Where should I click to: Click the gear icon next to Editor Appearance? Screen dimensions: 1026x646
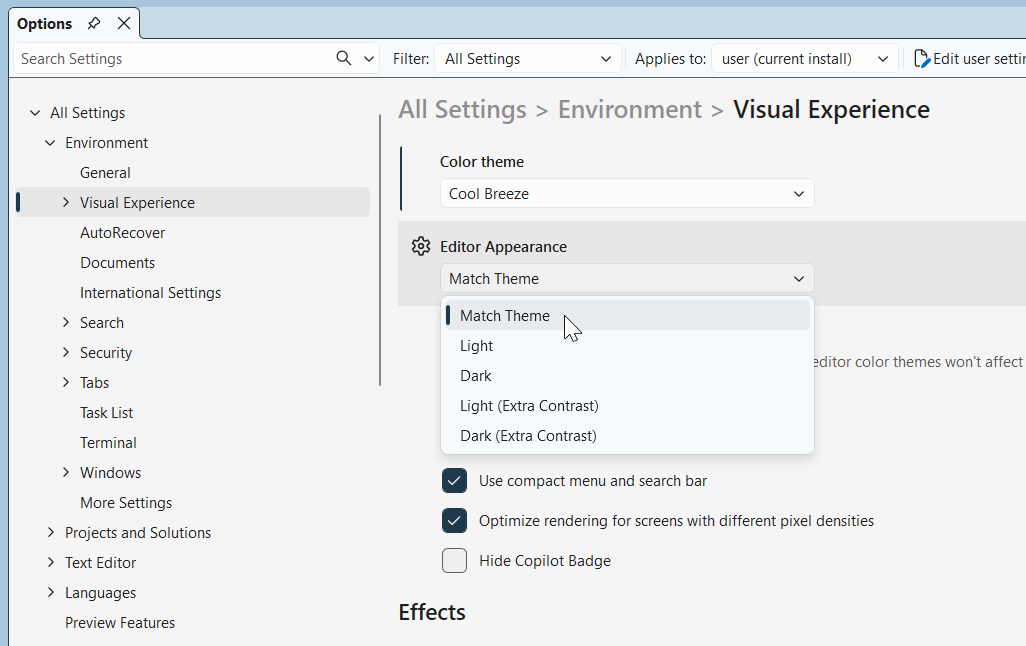point(421,246)
